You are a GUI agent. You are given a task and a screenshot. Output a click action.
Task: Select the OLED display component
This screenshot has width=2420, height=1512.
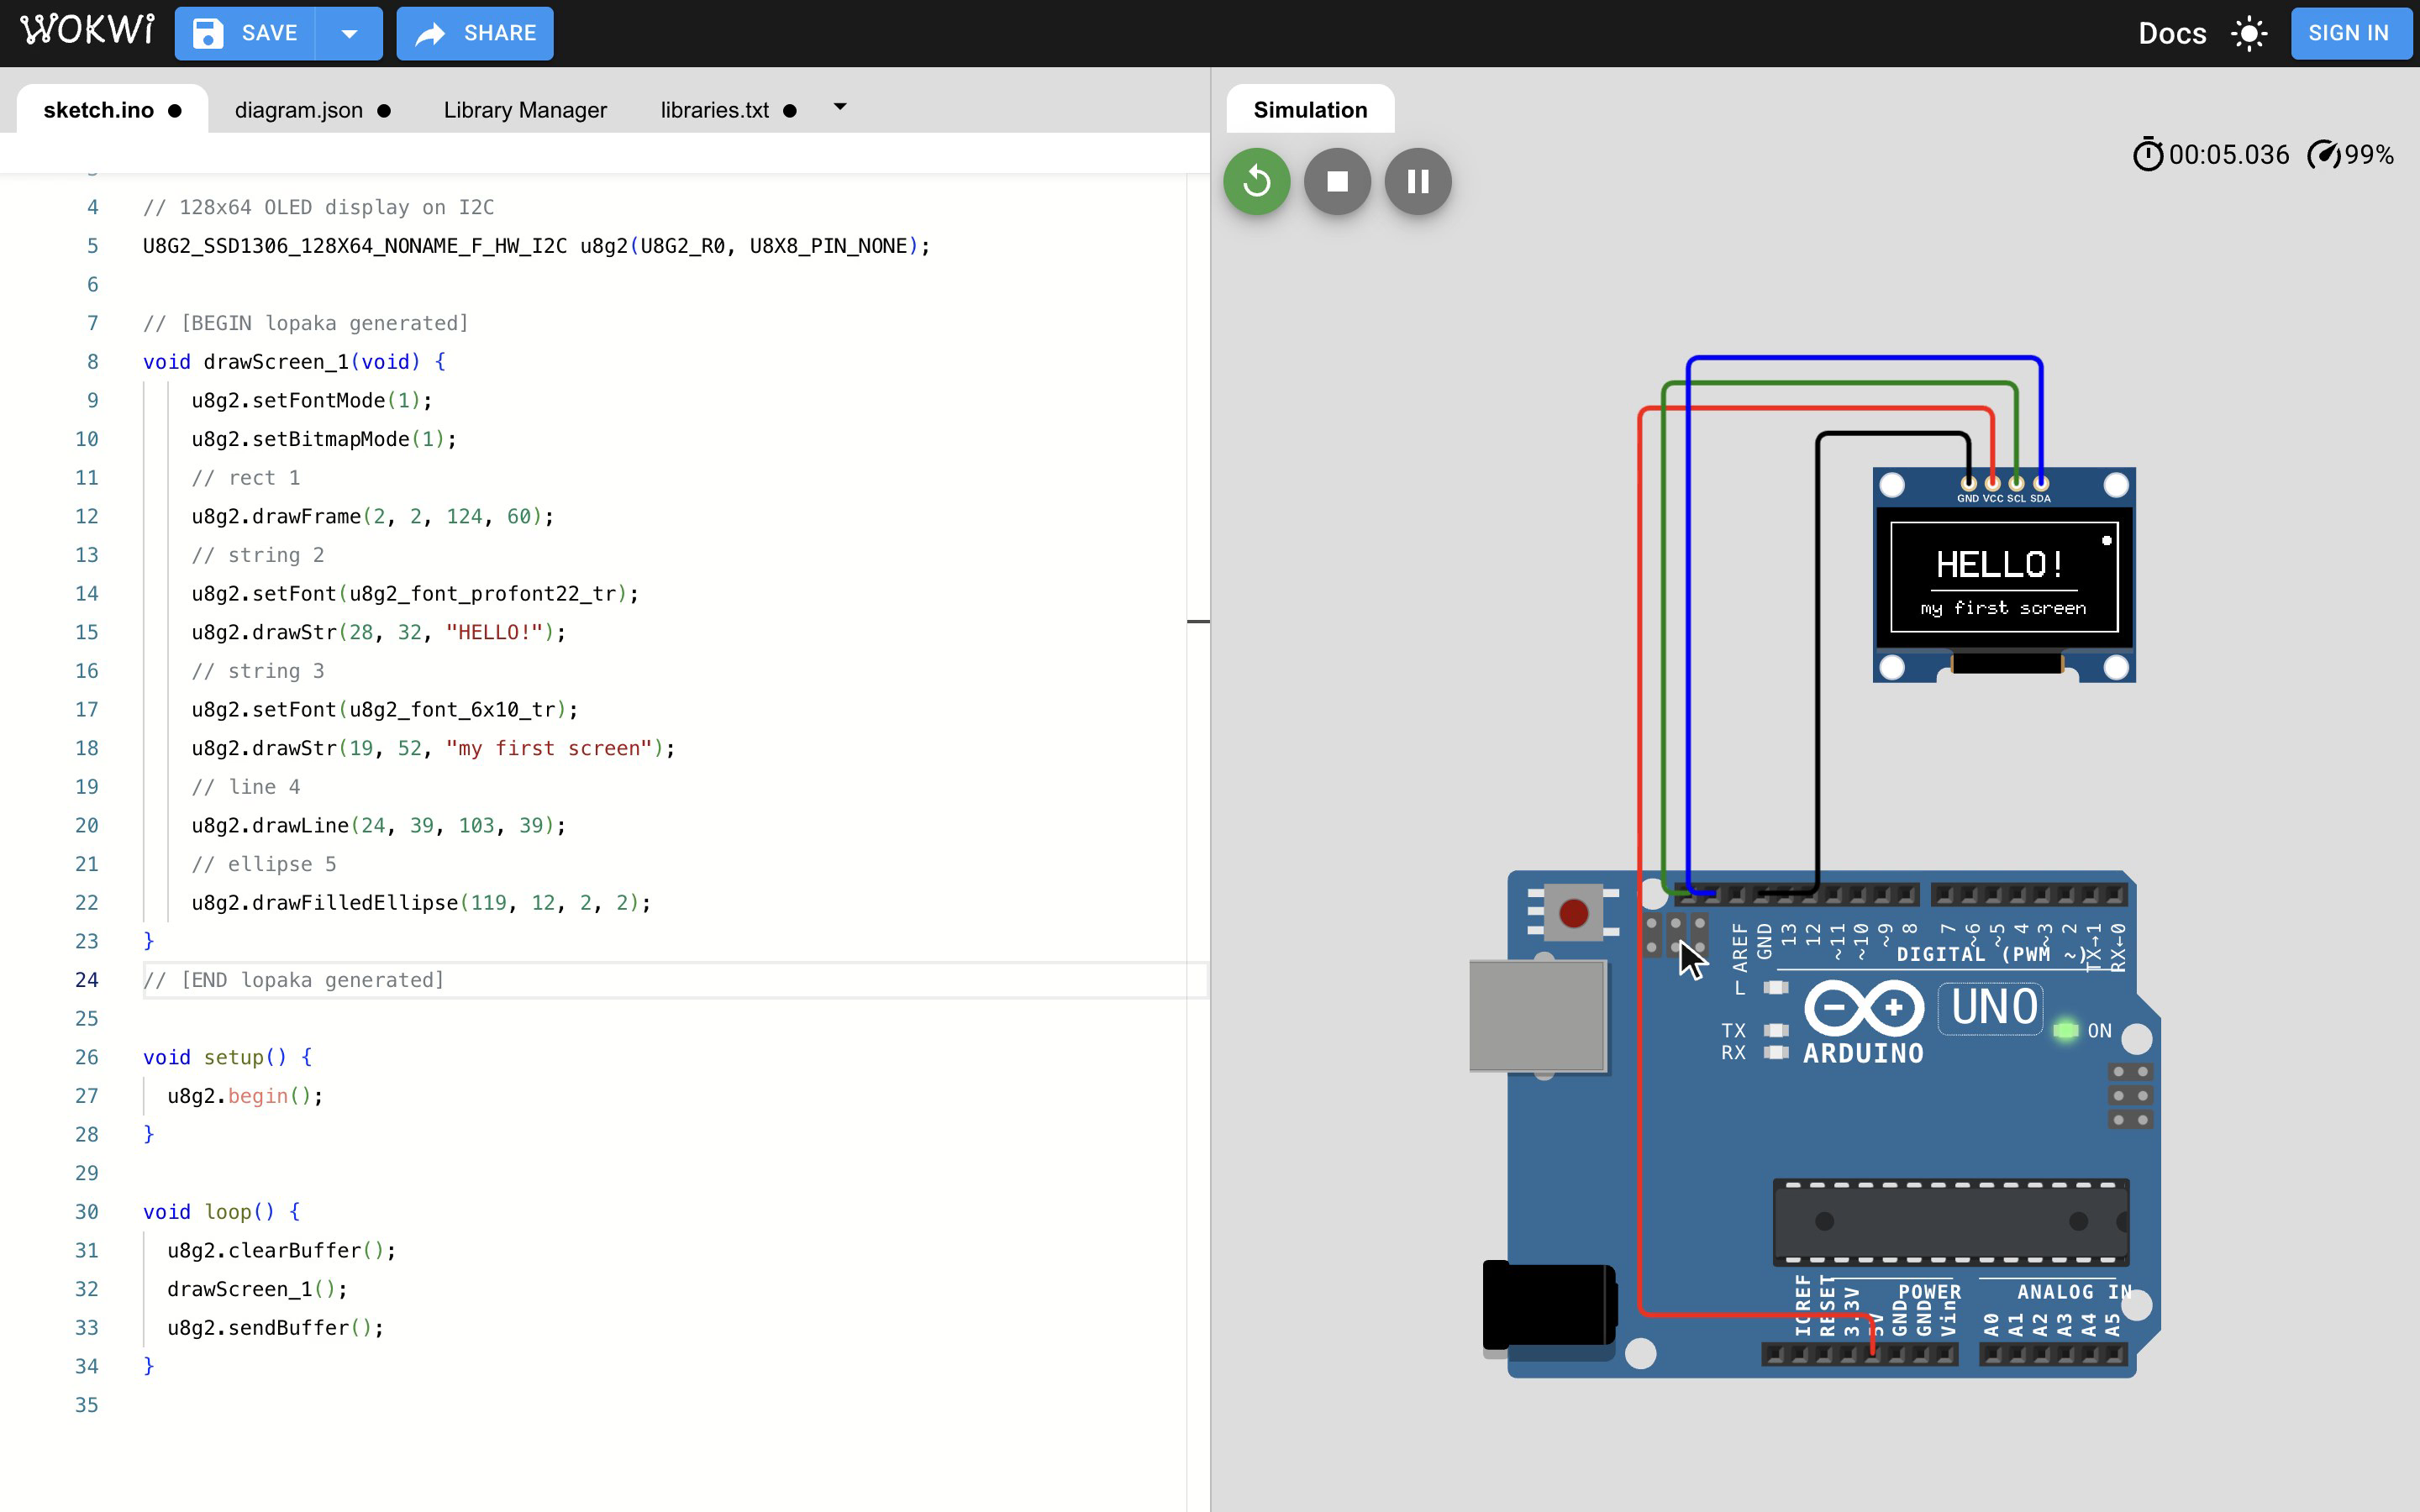(x=2004, y=575)
